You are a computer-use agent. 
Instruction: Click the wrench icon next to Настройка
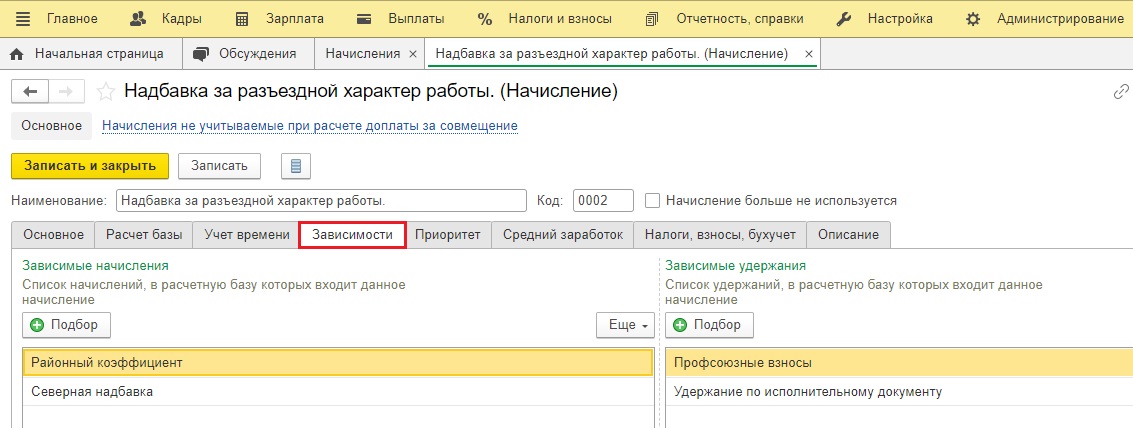(844, 19)
